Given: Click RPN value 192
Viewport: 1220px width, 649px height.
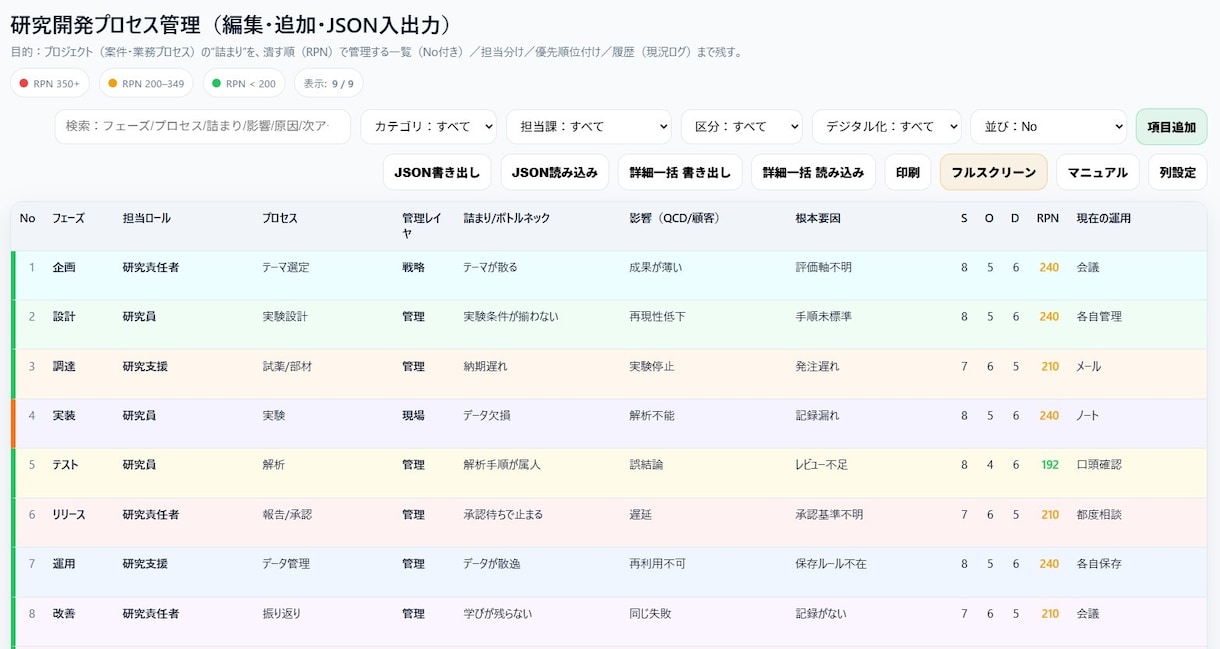Looking at the screenshot, I should click(x=1049, y=464).
